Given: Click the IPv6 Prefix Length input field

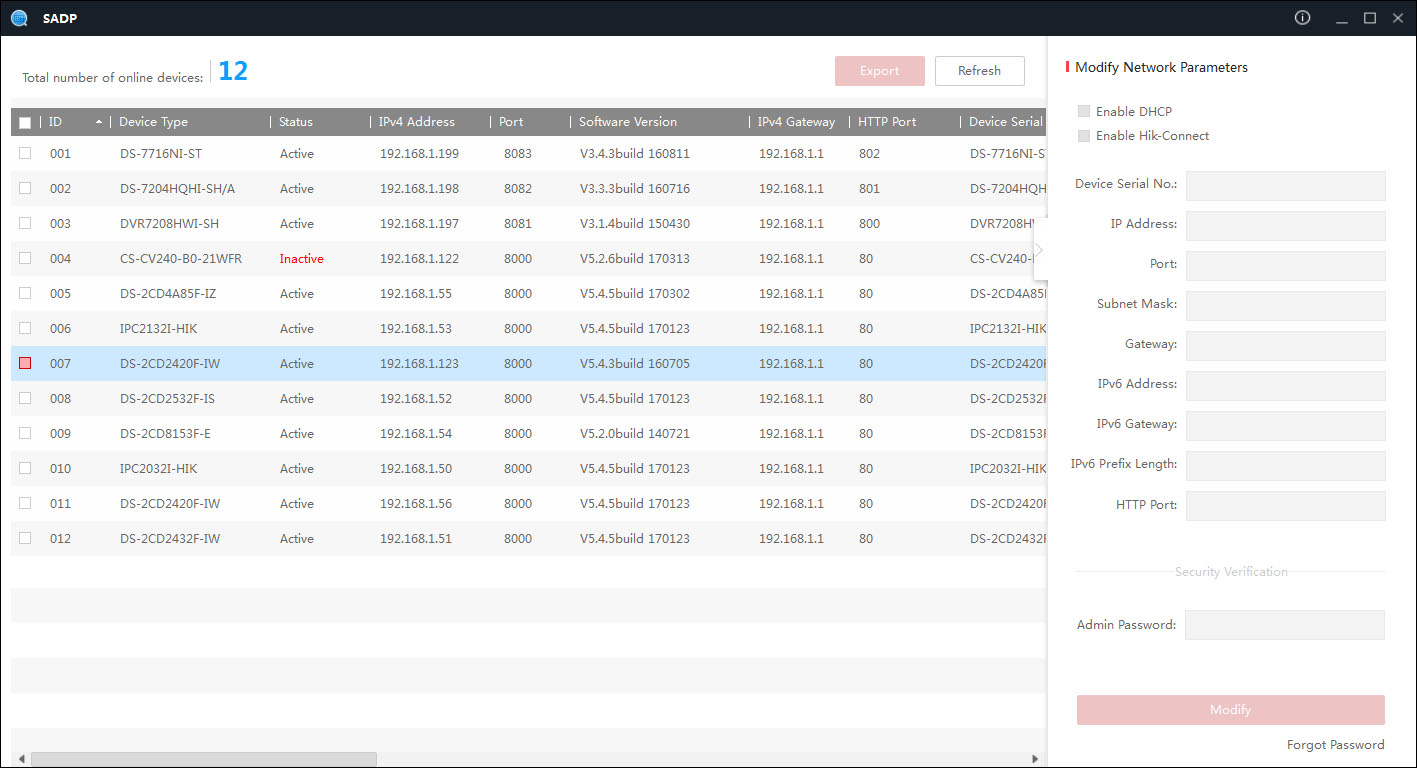Looking at the screenshot, I should click(x=1286, y=466).
